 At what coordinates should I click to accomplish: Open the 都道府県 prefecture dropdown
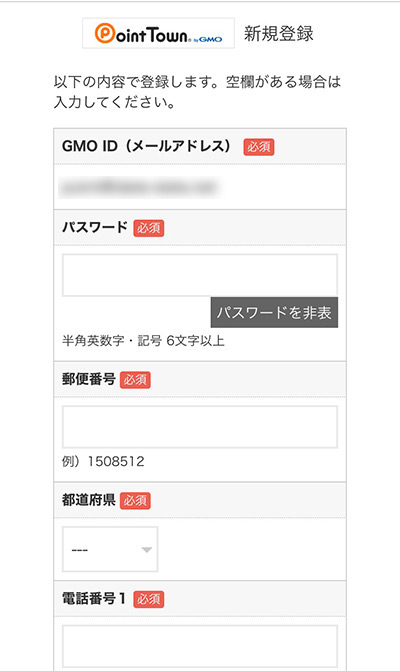[x=110, y=549]
